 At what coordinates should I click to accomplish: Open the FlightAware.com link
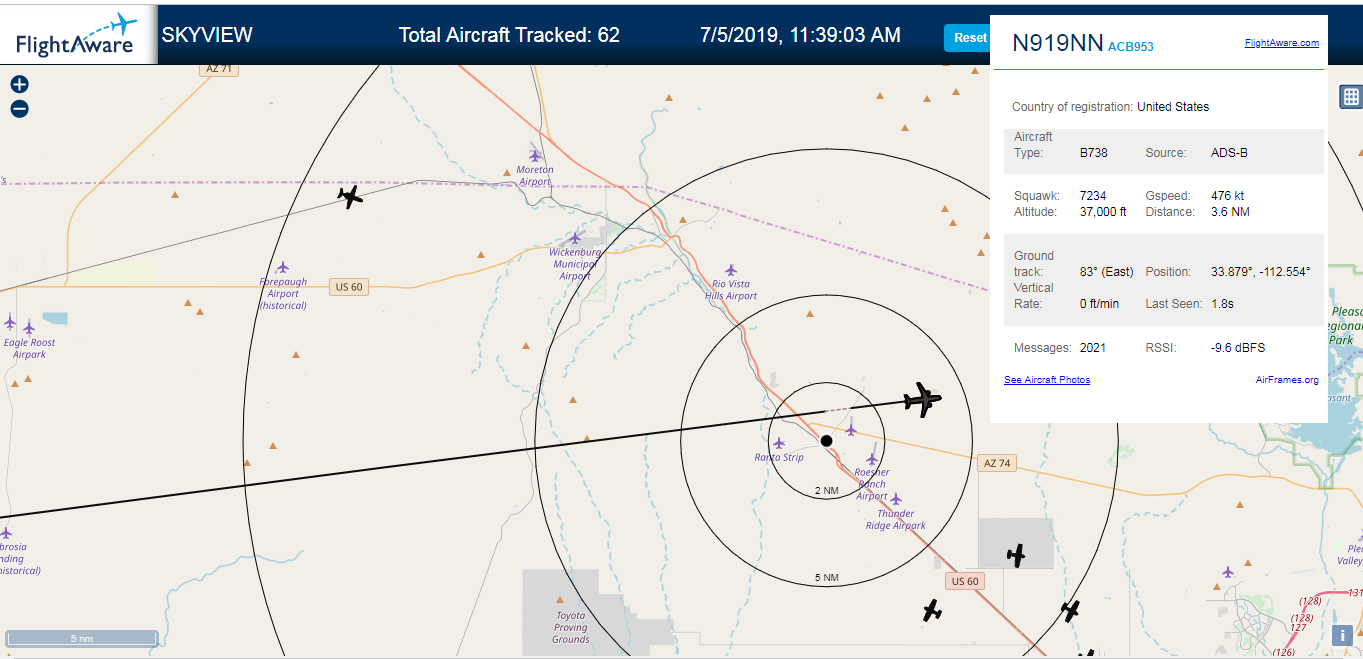click(1282, 43)
